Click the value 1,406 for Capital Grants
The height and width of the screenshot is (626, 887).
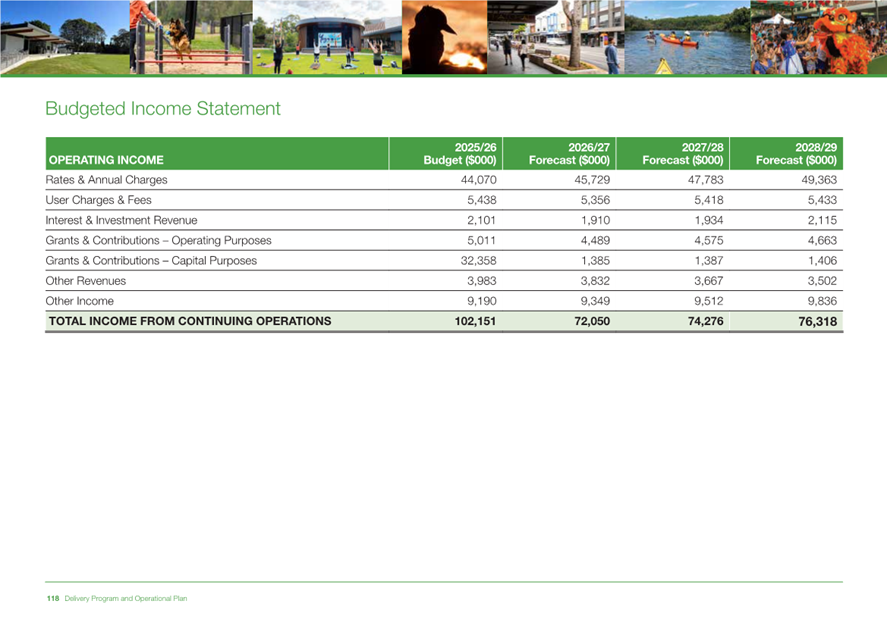(x=823, y=261)
